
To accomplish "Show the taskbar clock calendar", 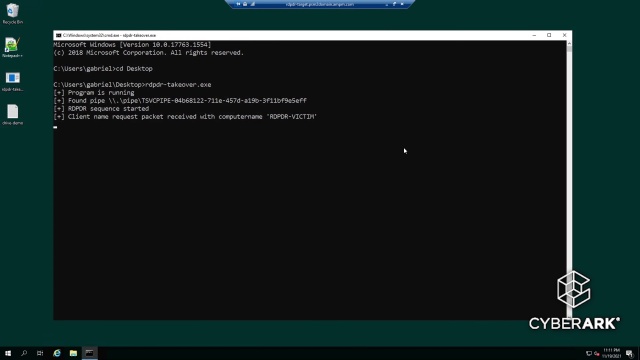I will pyautogui.click(x=611, y=353).
